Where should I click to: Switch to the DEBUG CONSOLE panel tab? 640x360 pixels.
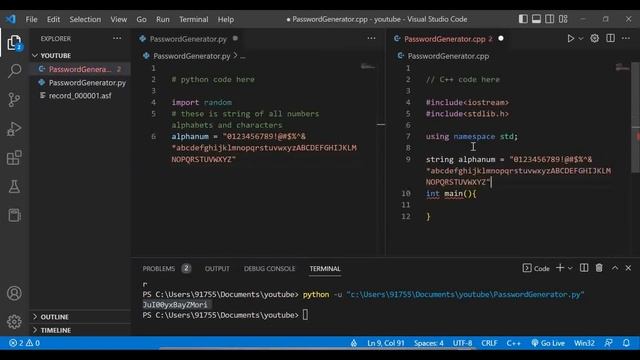(269, 269)
